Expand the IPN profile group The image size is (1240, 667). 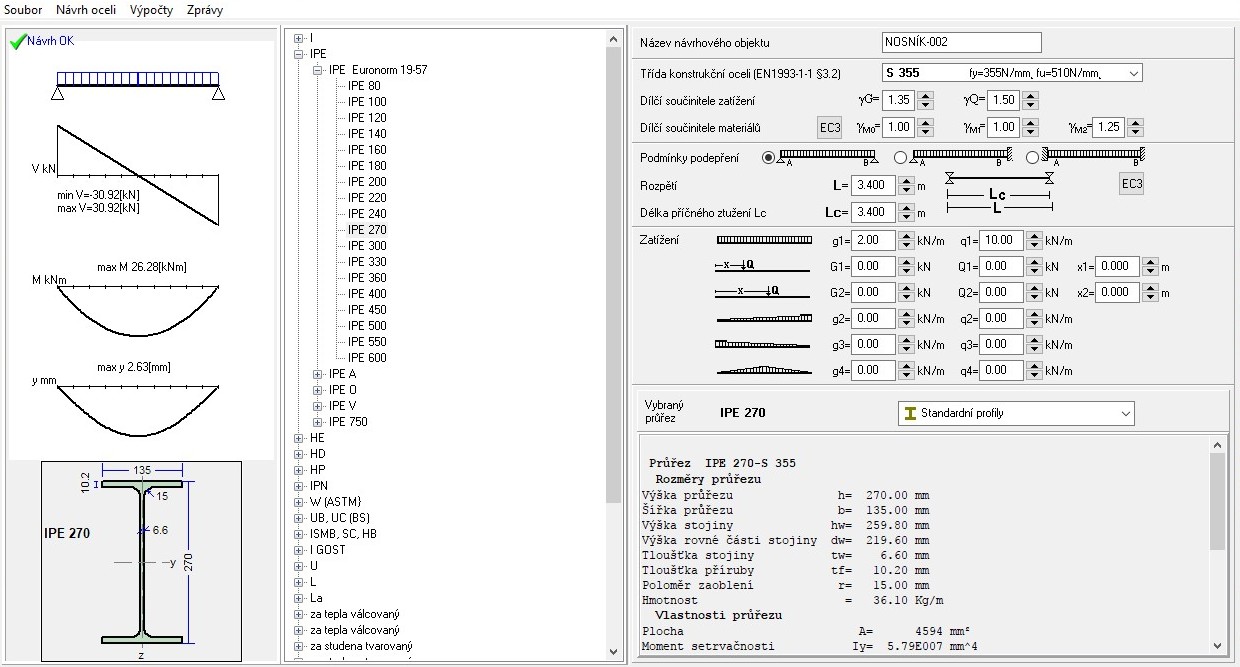(x=298, y=486)
